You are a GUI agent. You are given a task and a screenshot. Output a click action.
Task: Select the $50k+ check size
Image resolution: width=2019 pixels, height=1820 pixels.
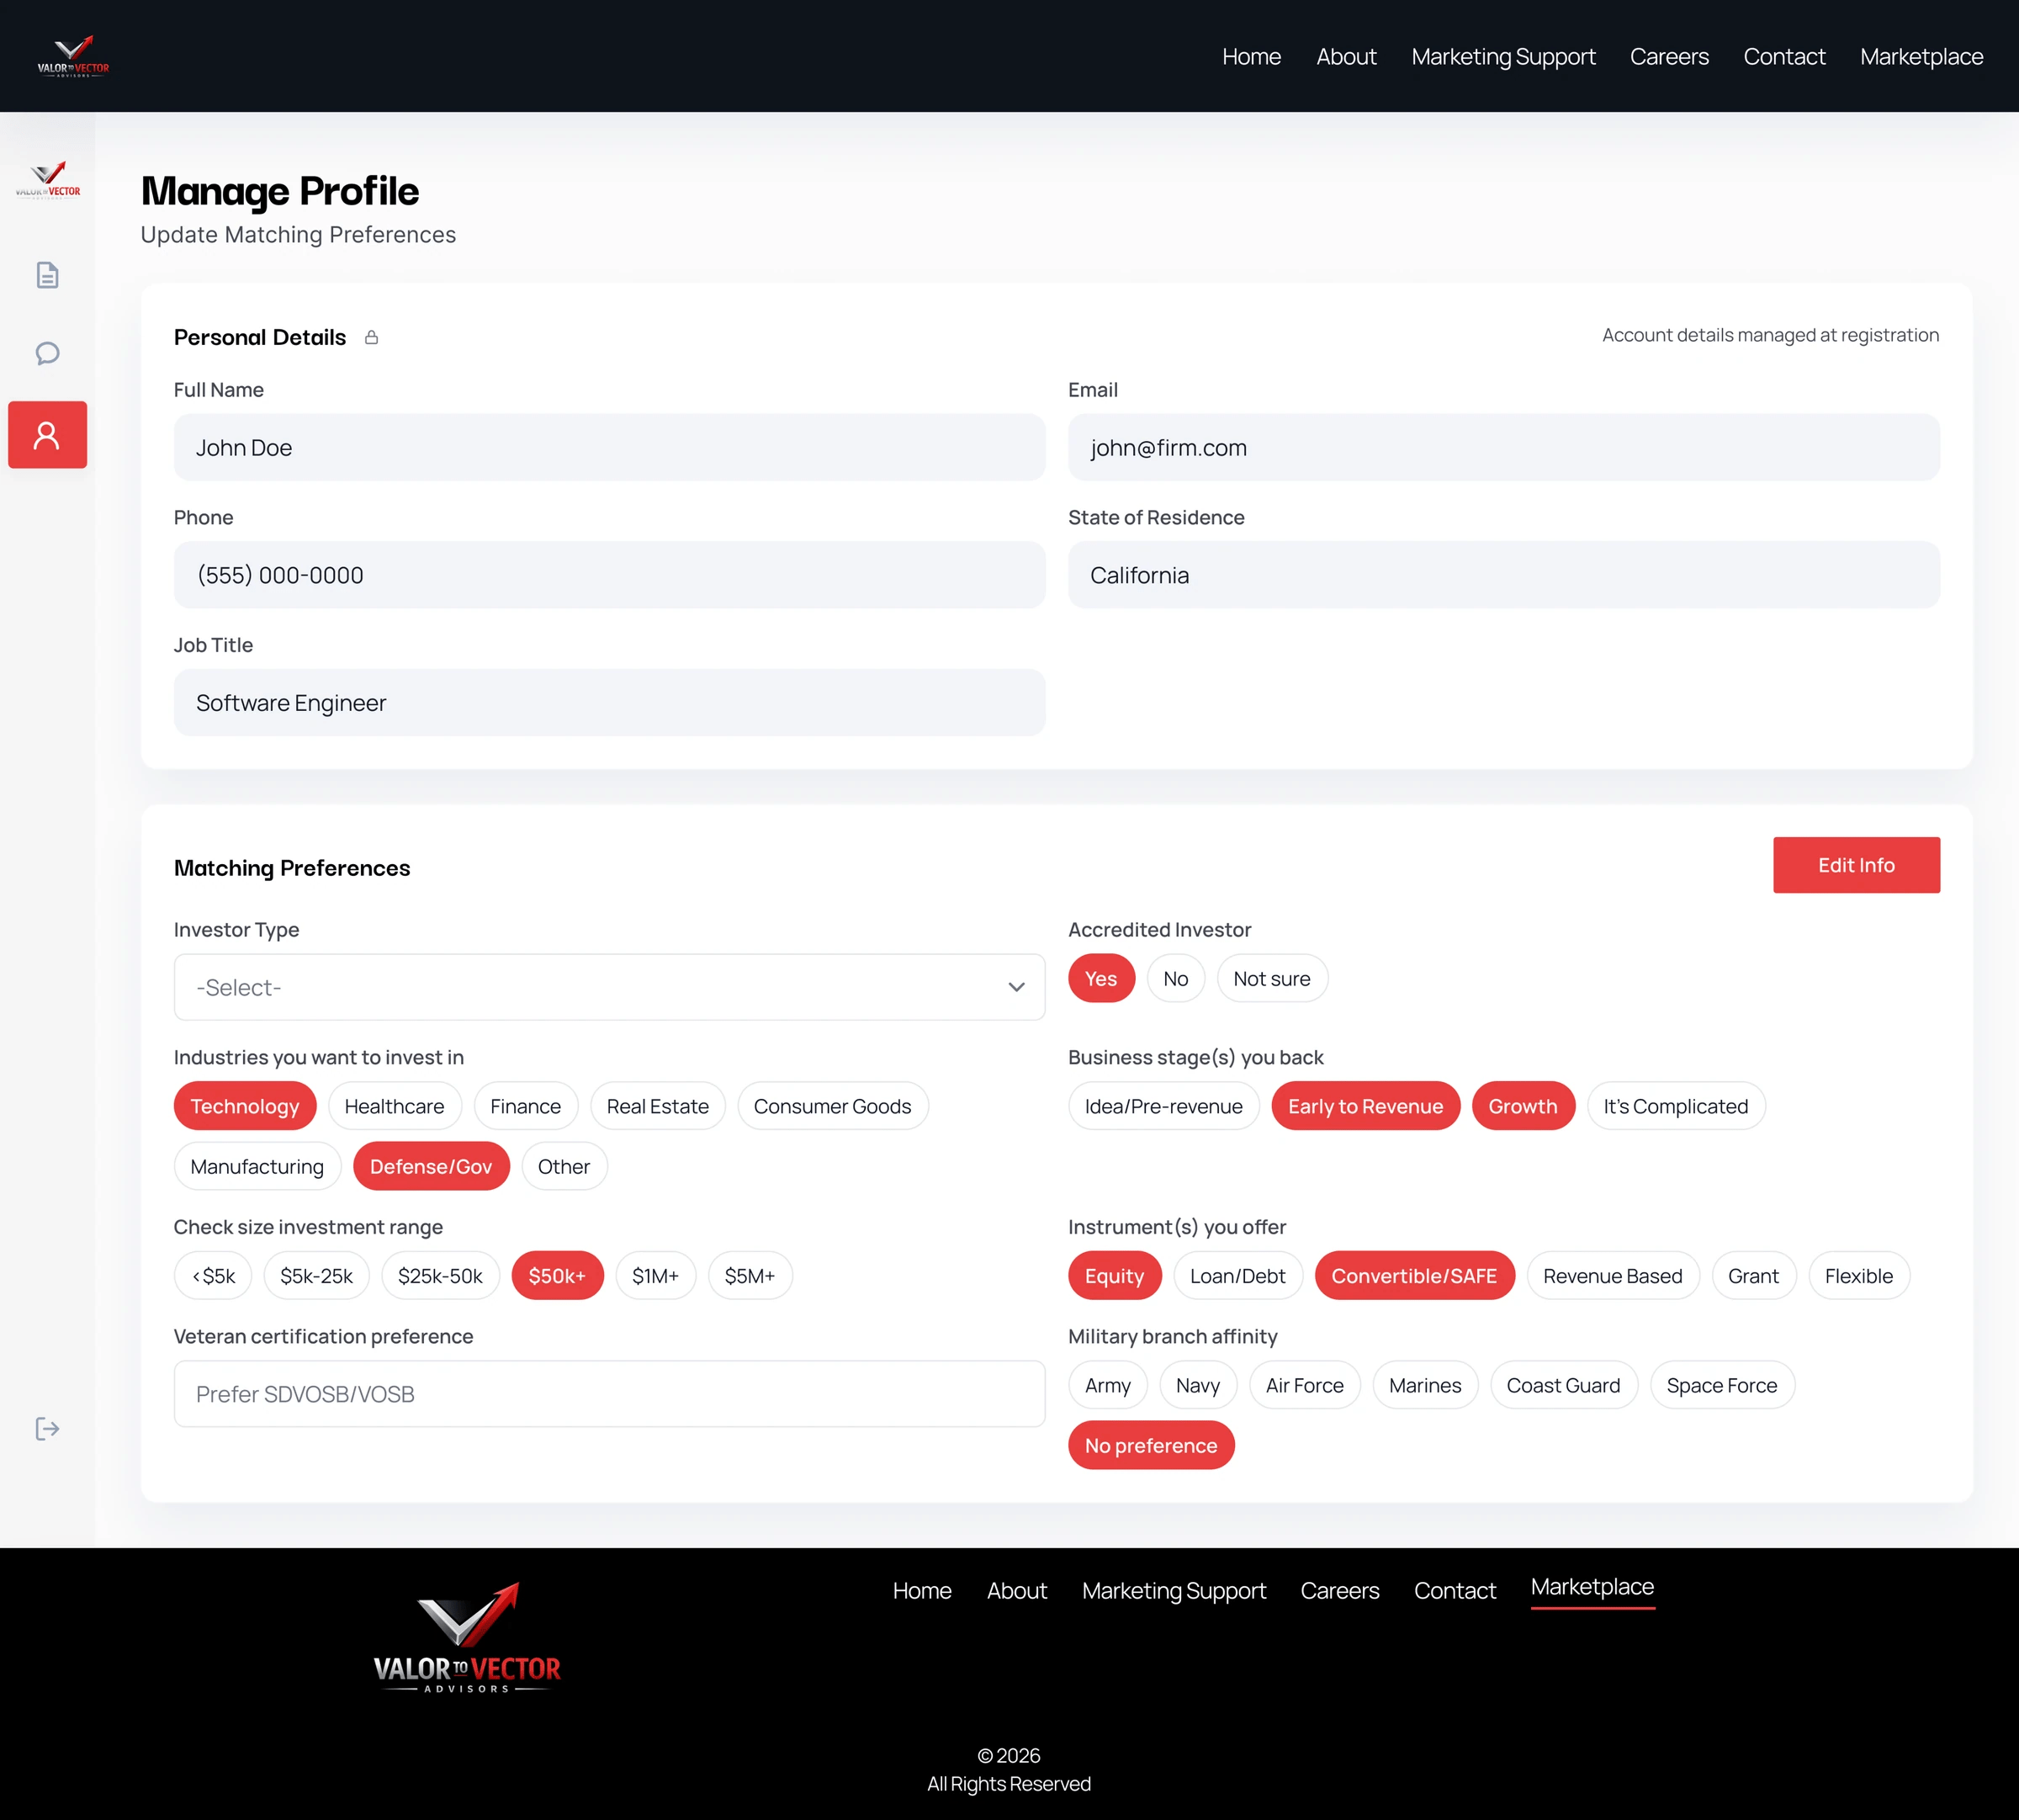557,1275
